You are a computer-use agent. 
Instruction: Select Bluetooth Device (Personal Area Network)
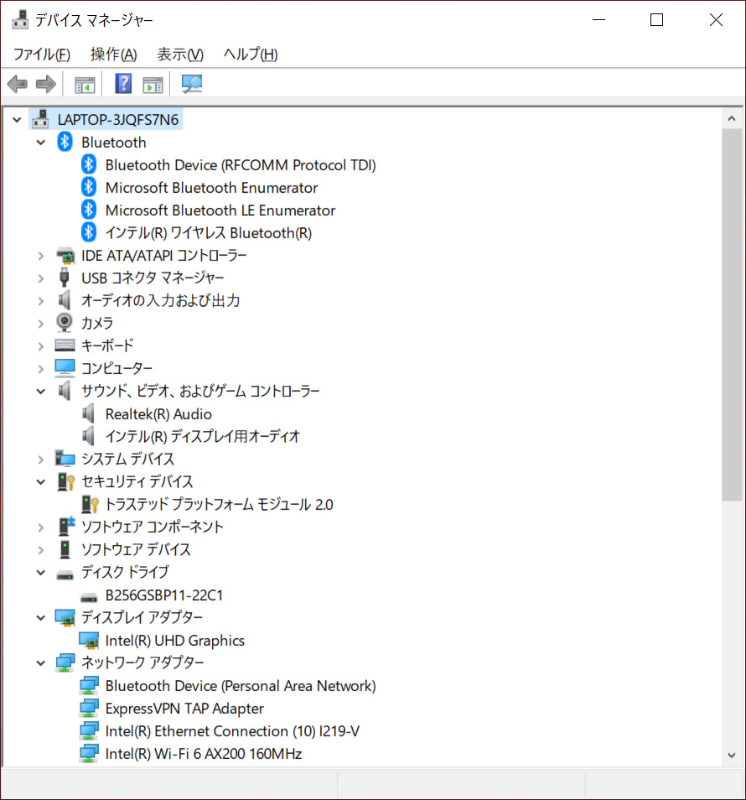[240, 686]
